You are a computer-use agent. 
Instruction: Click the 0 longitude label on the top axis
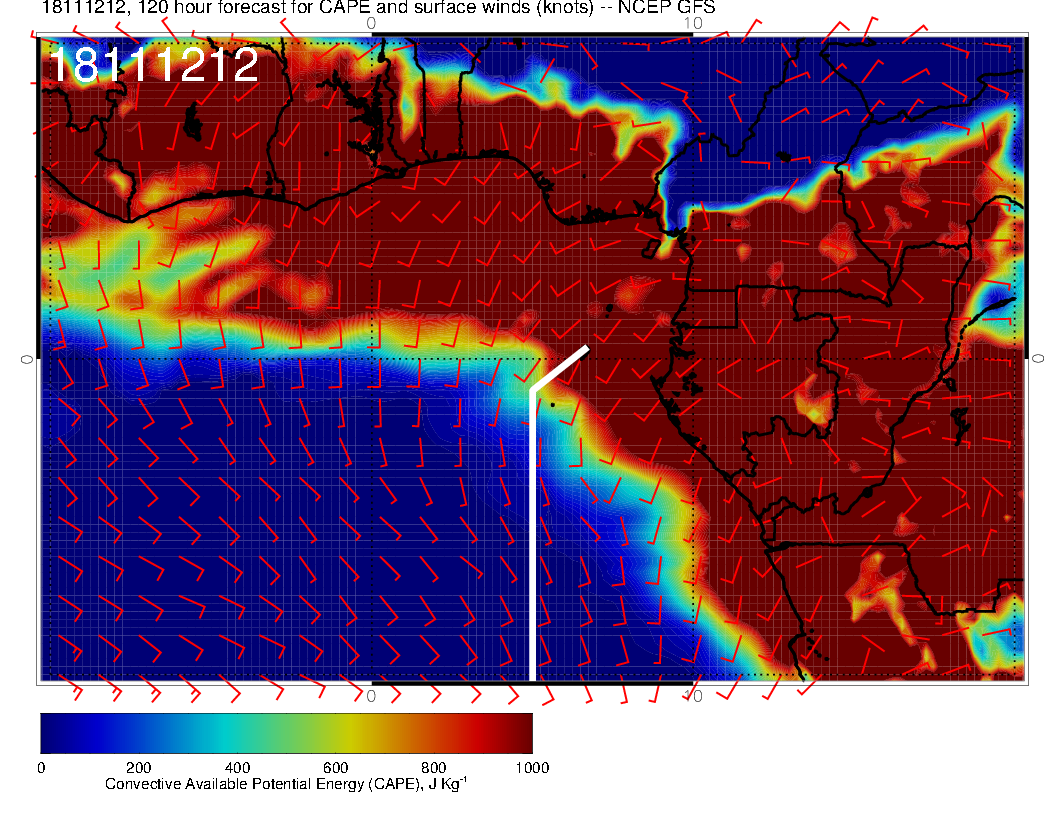371,23
